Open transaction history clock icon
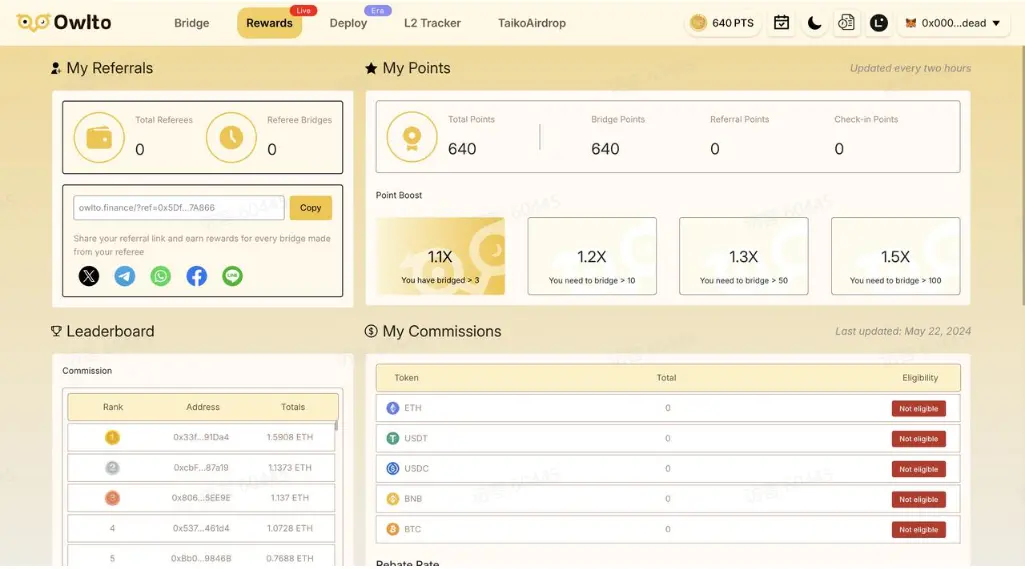 [879, 23]
